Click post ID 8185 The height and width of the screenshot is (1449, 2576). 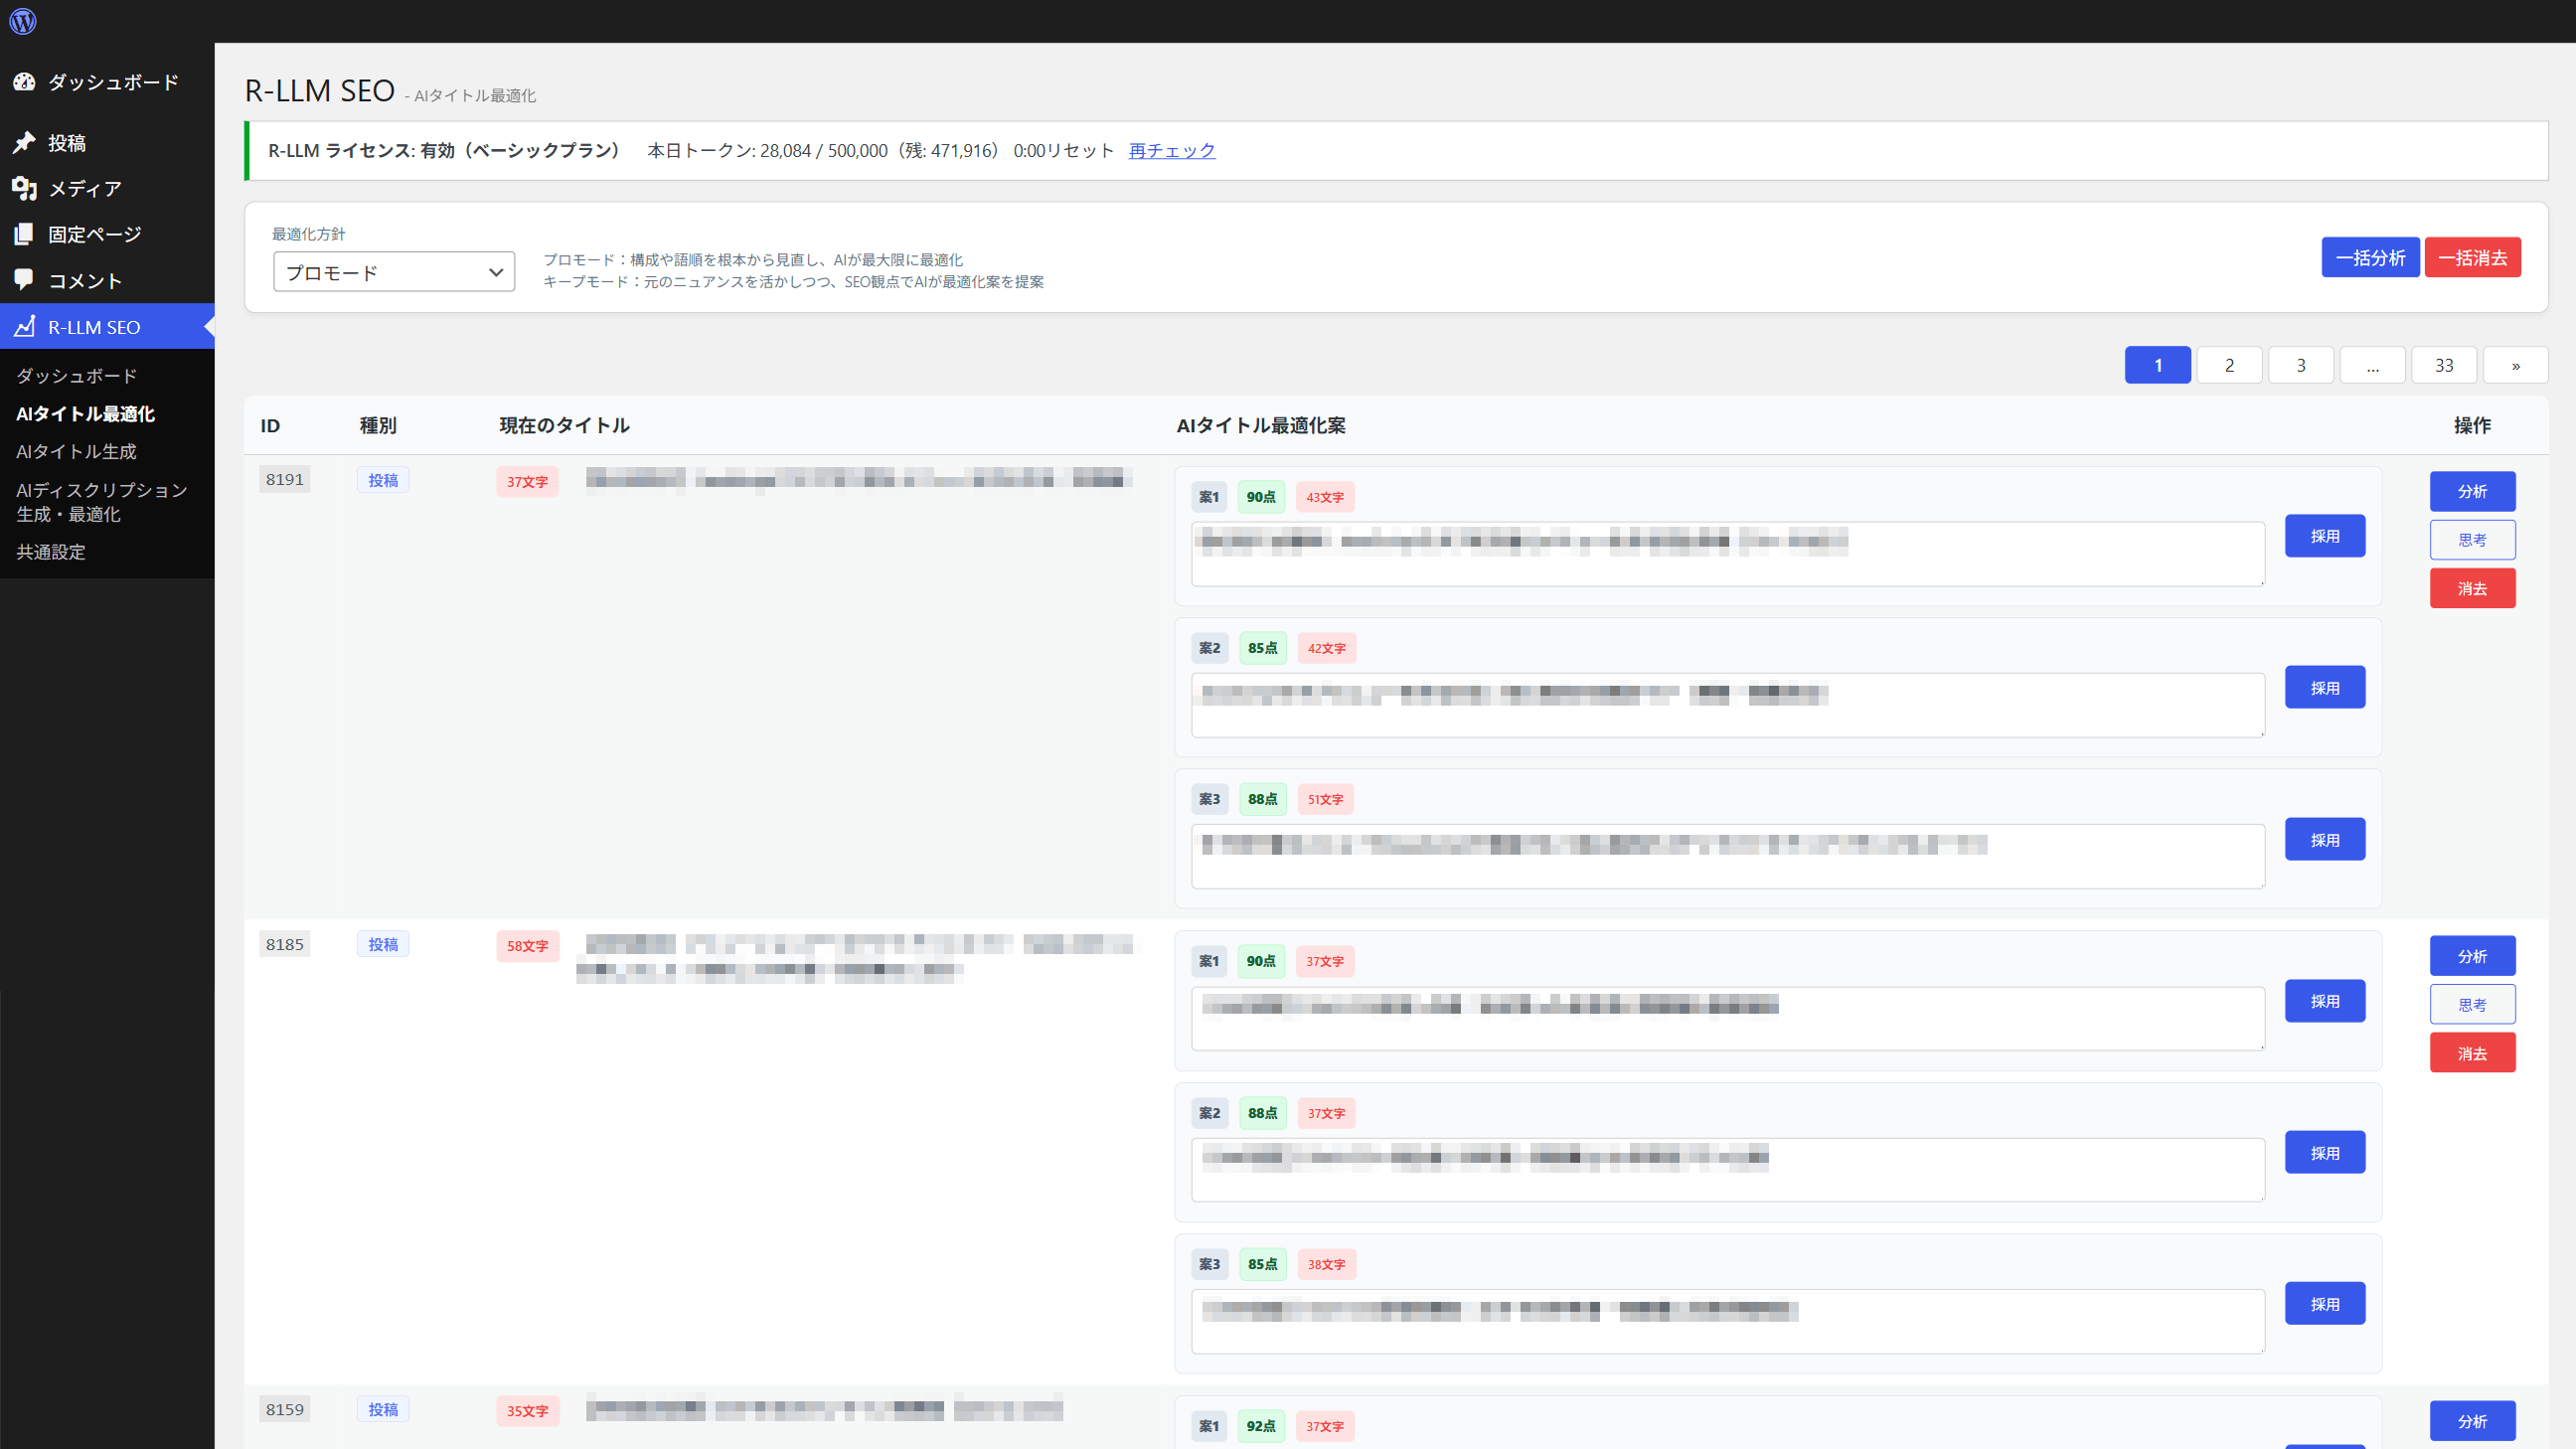click(285, 944)
